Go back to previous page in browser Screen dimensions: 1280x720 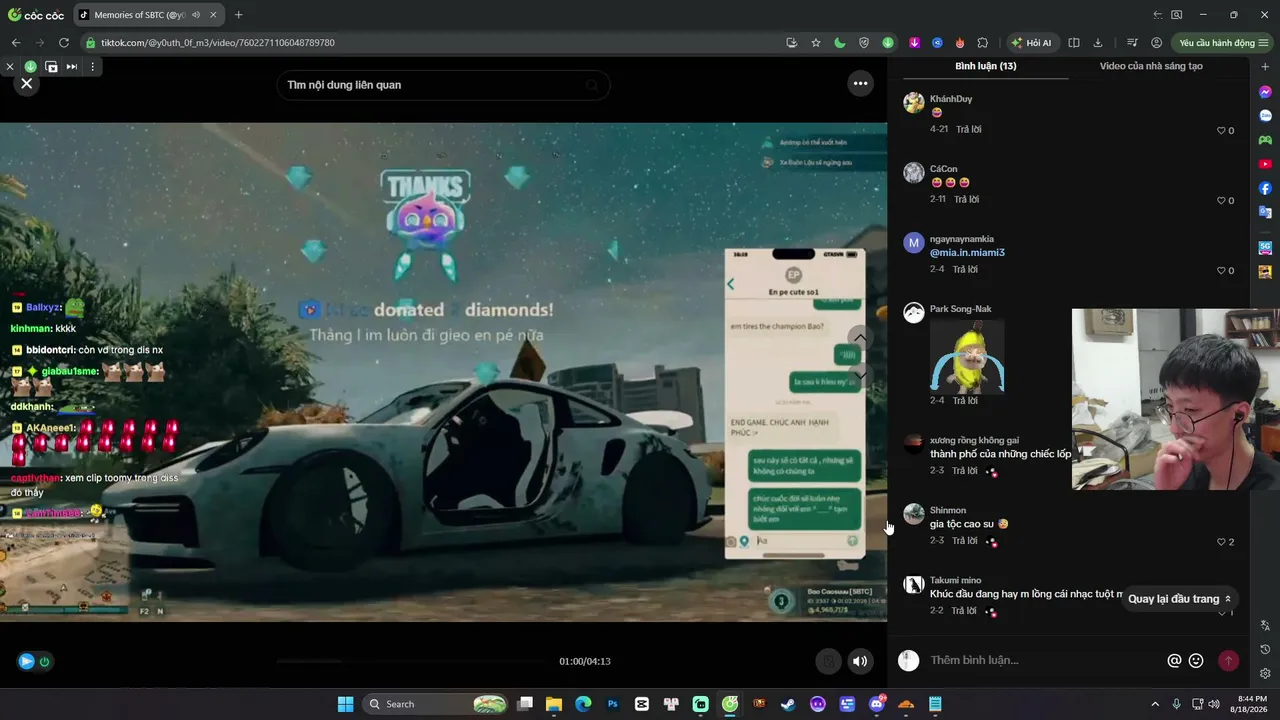[x=16, y=43]
